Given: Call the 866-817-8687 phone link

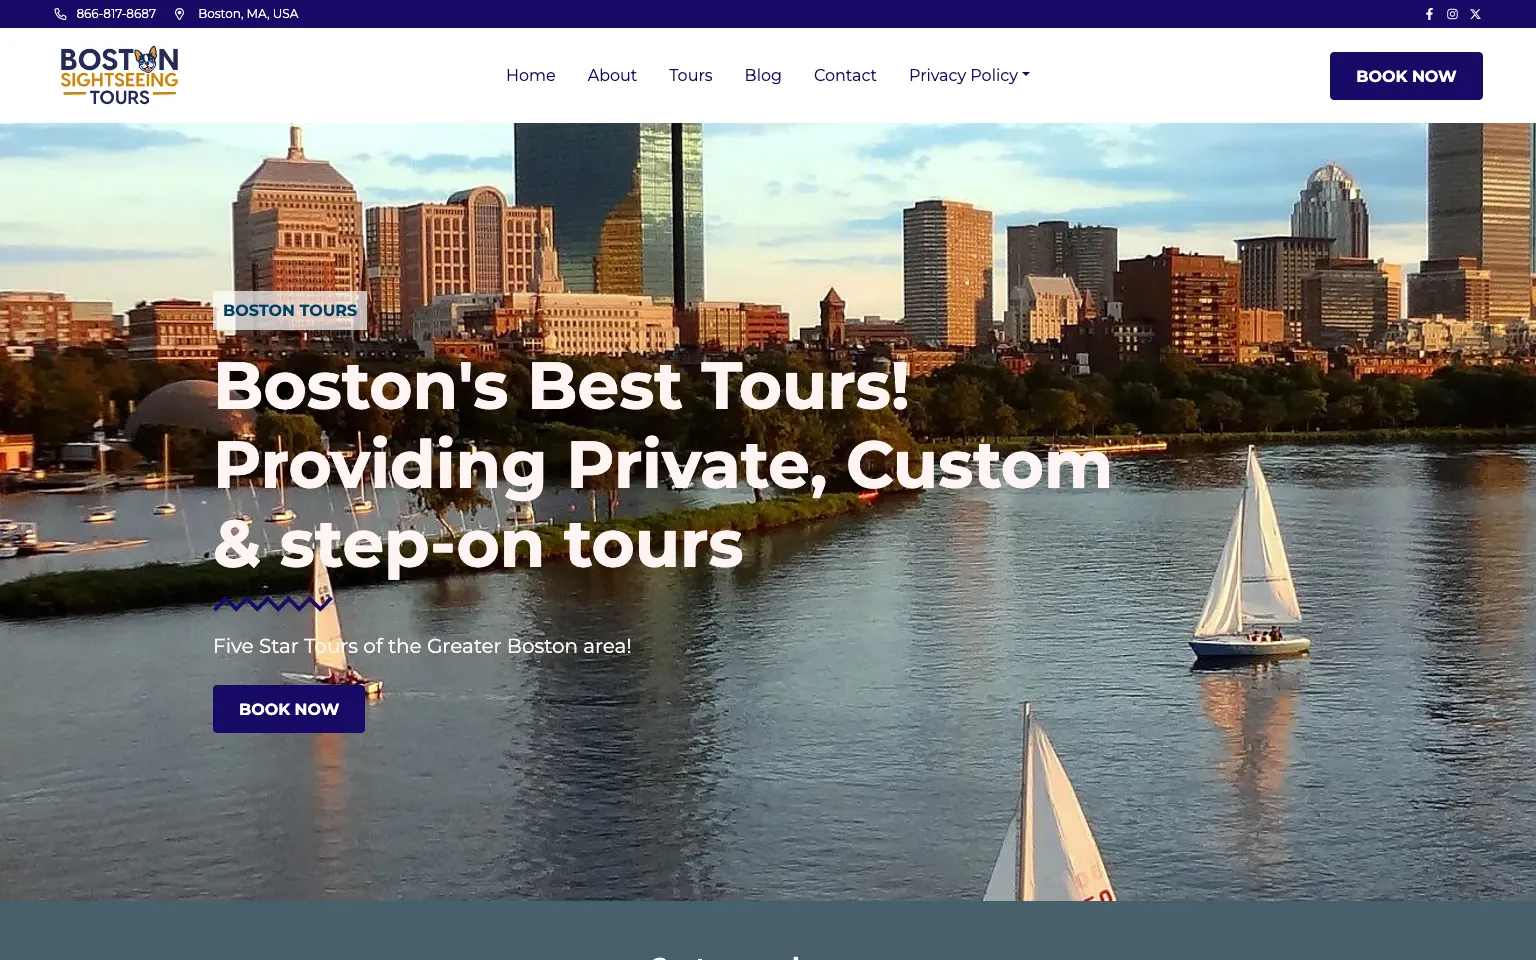Looking at the screenshot, I should pos(116,14).
